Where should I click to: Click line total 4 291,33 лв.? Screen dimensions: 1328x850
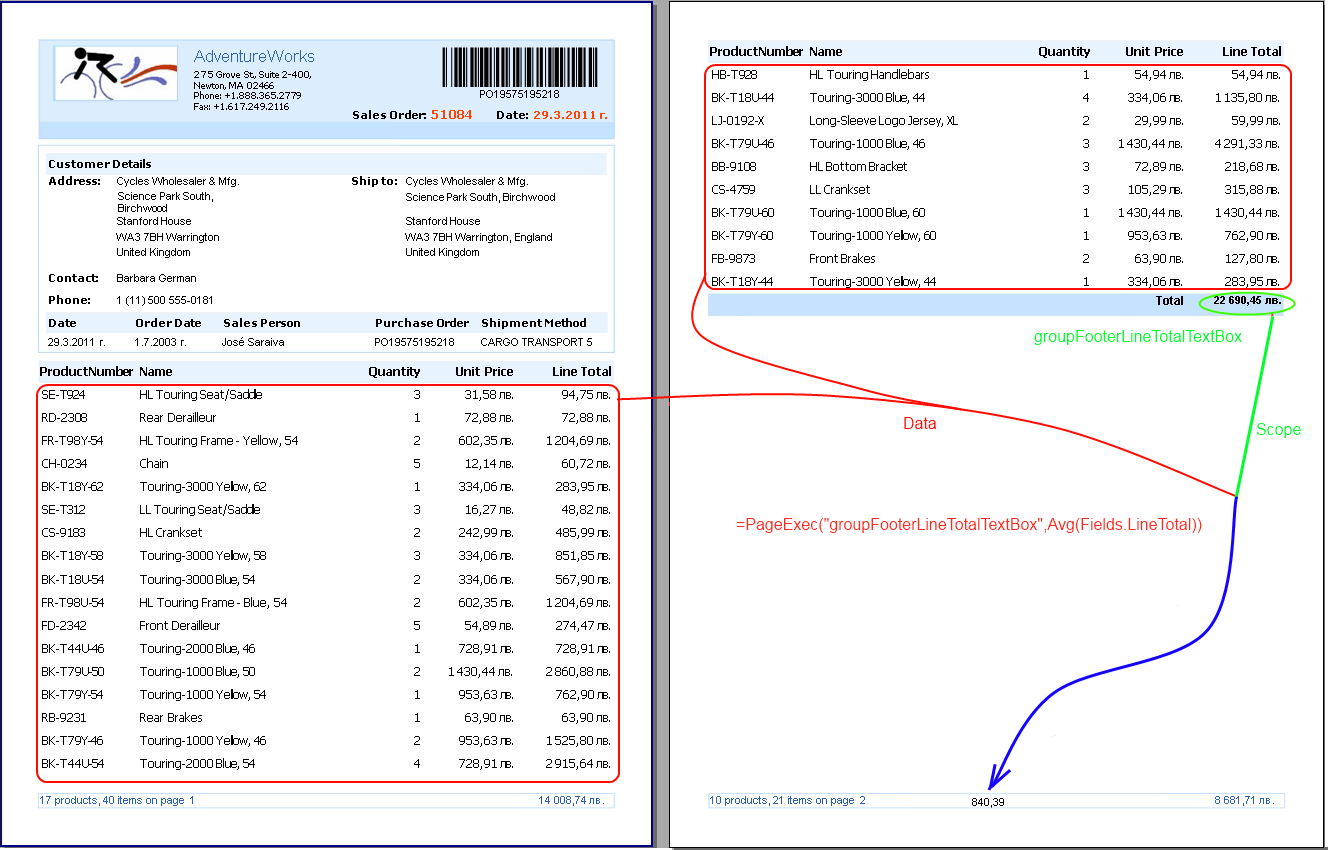[x=1248, y=144]
